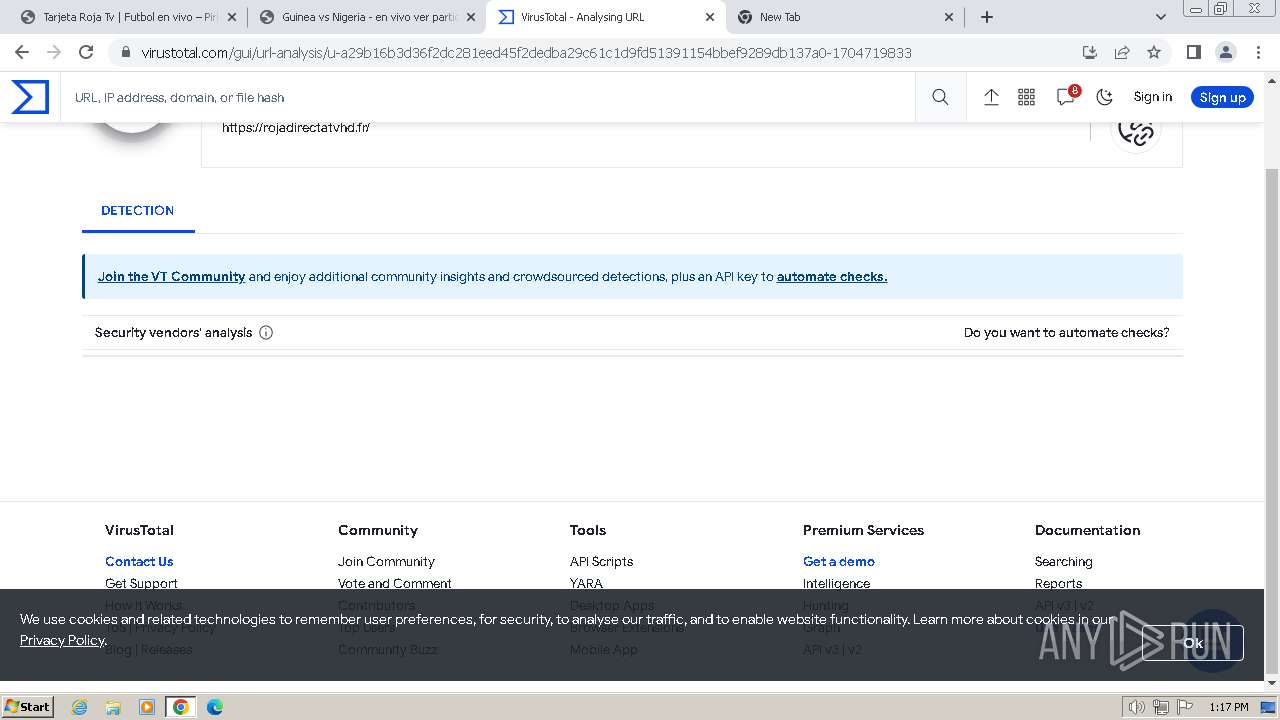Open YARA footer link
Screen dimensions: 1280x720
586,584
